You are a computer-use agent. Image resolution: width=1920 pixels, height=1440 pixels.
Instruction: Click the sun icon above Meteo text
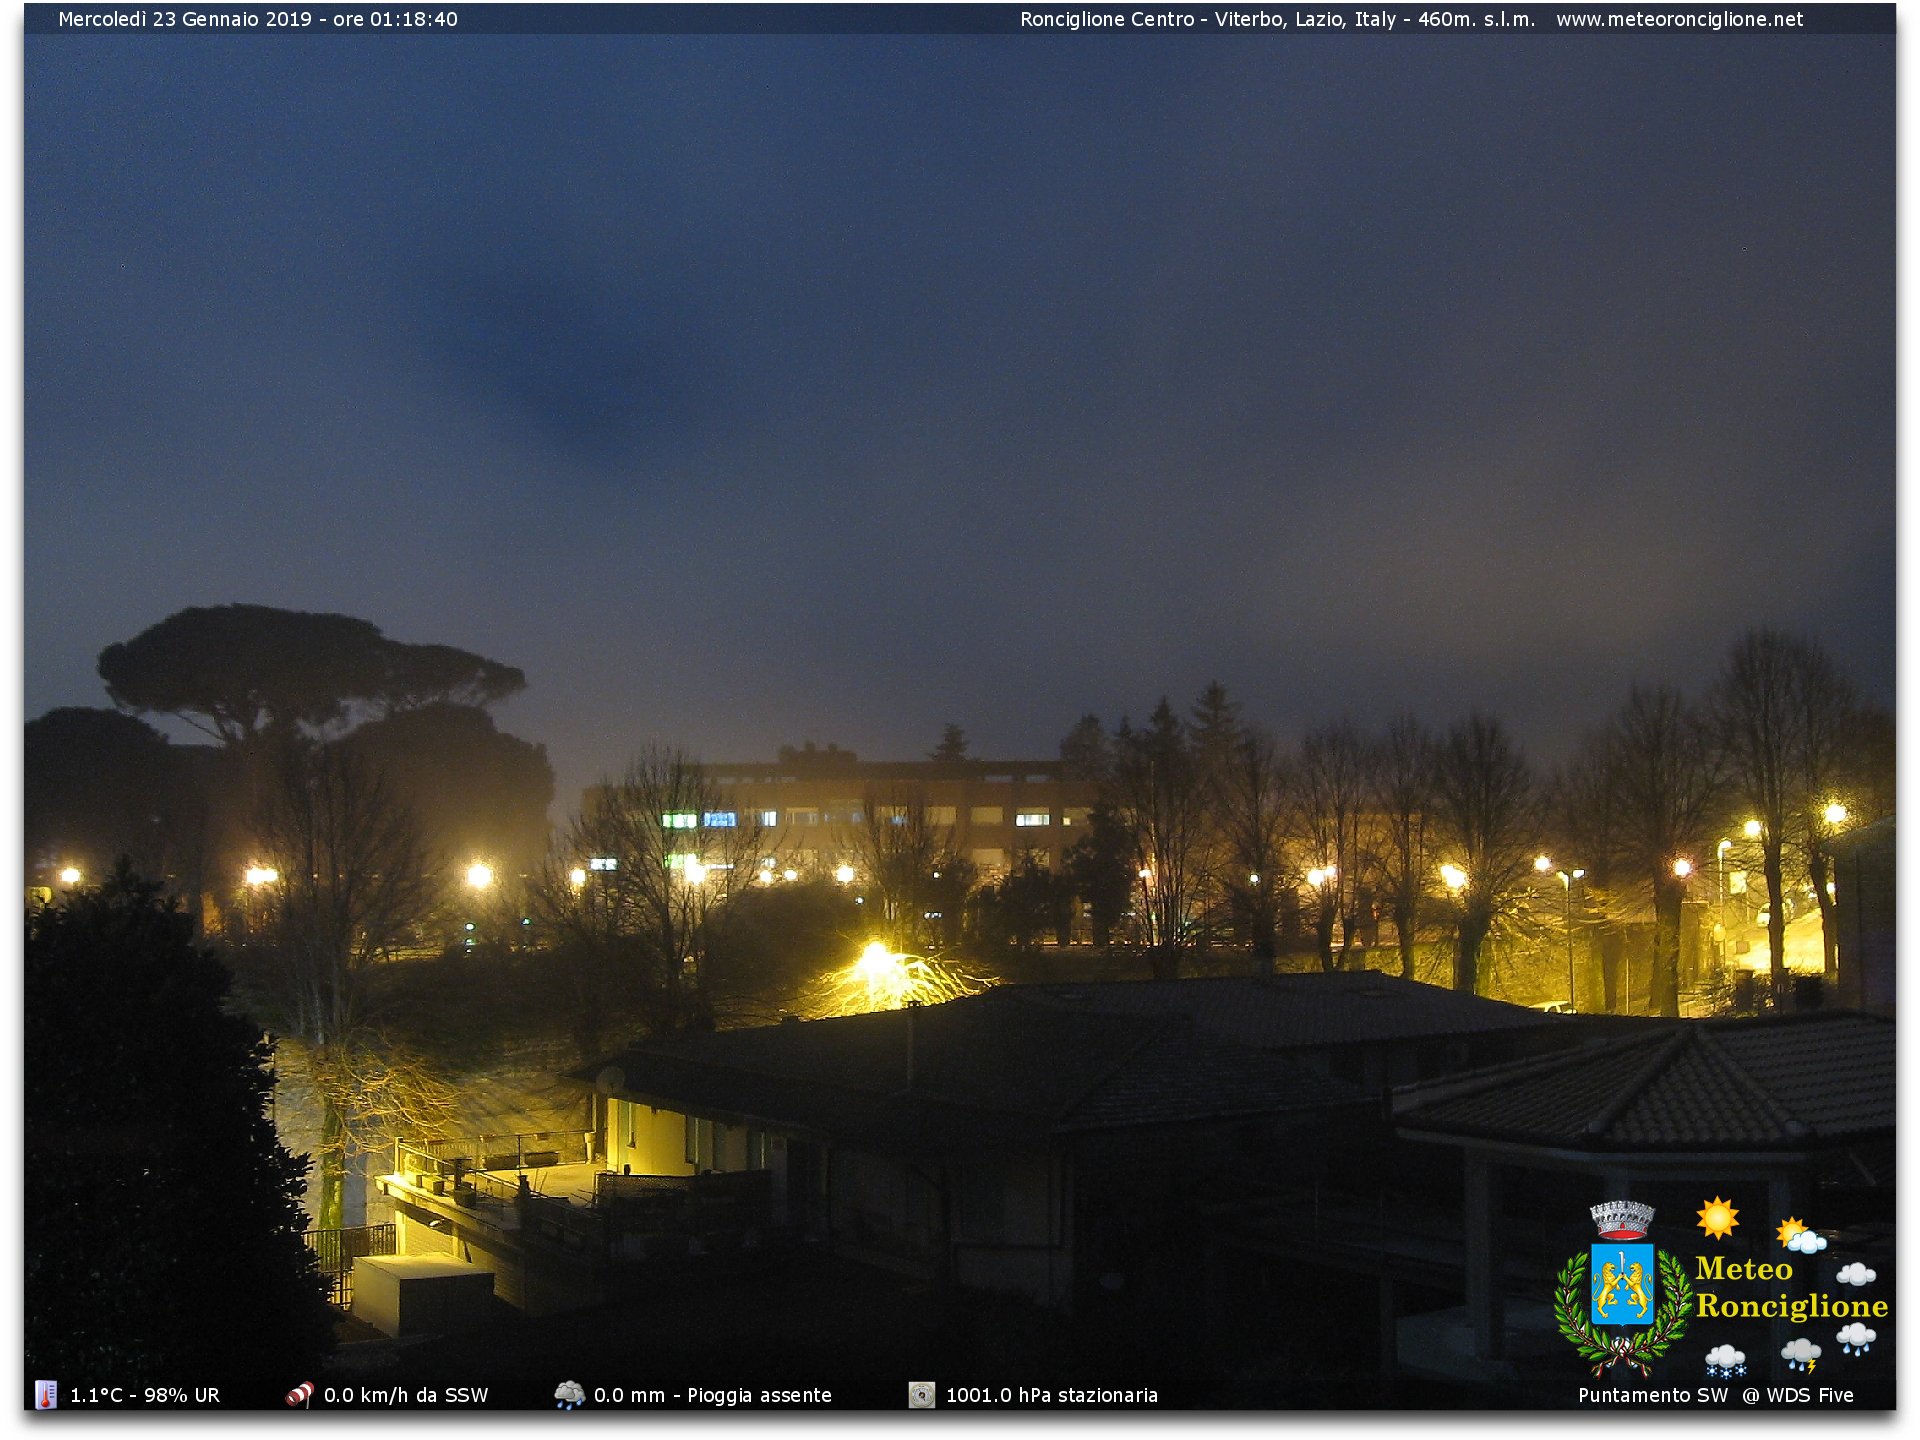point(1717,1217)
